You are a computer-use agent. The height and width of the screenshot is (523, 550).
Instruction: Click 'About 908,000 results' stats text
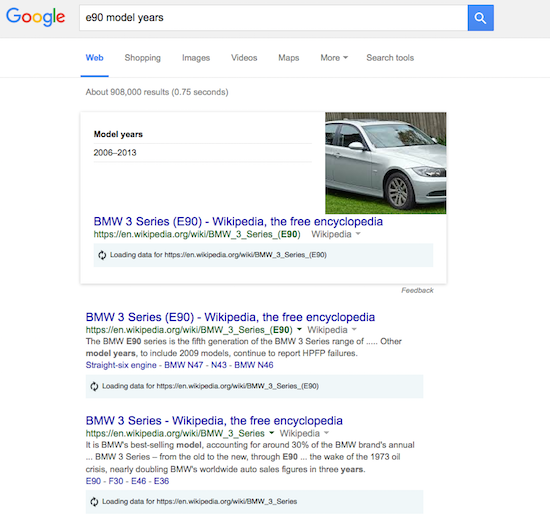pyautogui.click(x=157, y=92)
